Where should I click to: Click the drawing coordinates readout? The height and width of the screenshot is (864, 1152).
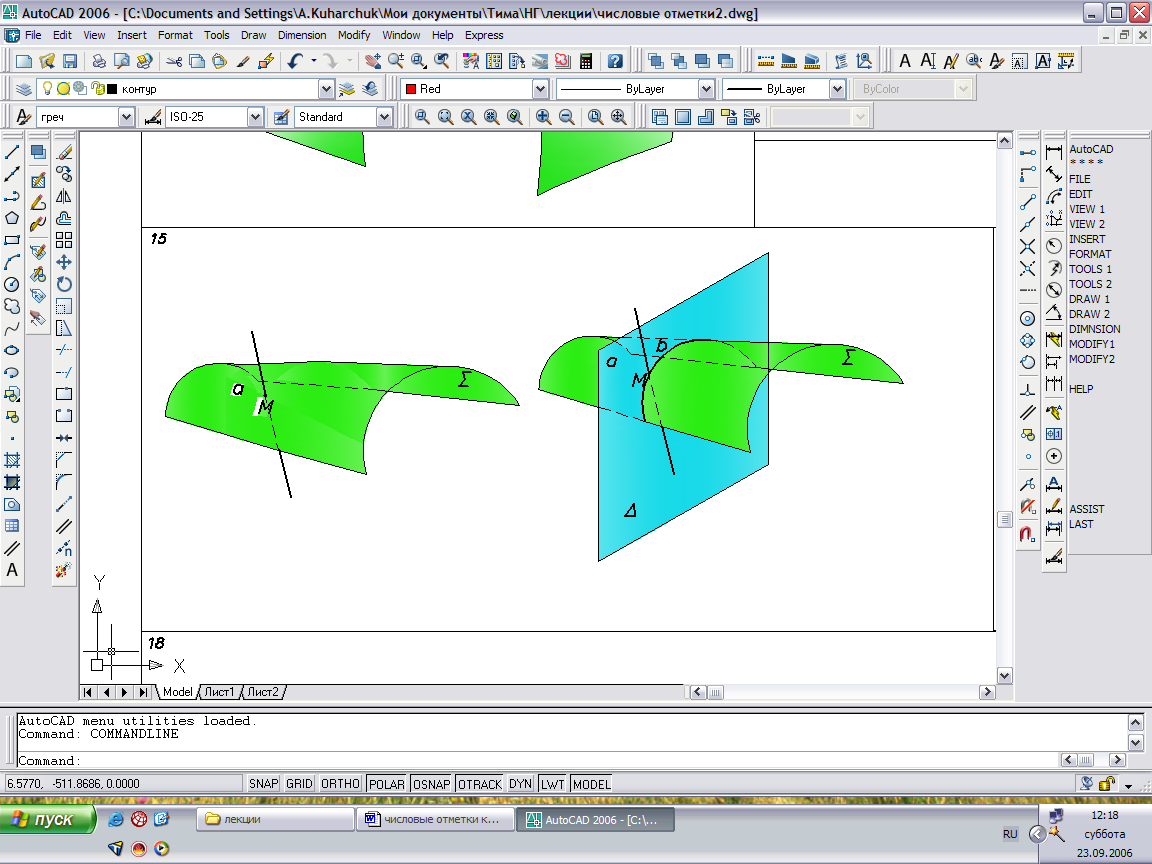(123, 784)
